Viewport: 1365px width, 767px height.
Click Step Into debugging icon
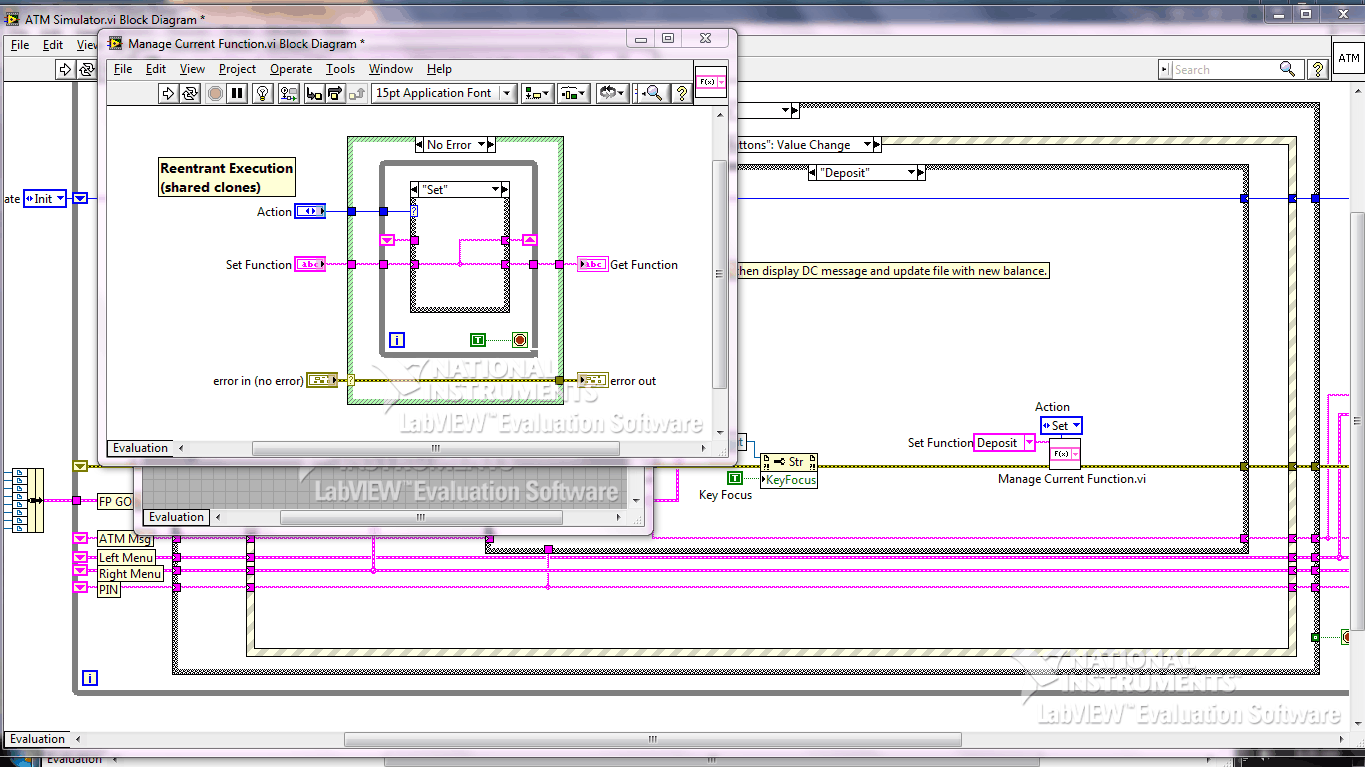[313, 93]
